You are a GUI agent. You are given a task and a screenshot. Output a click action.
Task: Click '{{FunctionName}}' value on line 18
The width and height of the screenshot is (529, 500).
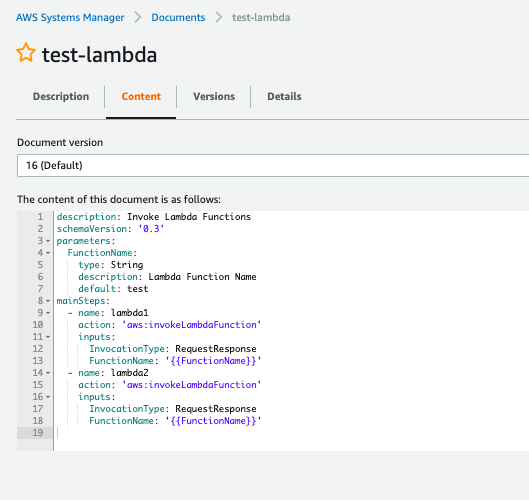(213, 421)
